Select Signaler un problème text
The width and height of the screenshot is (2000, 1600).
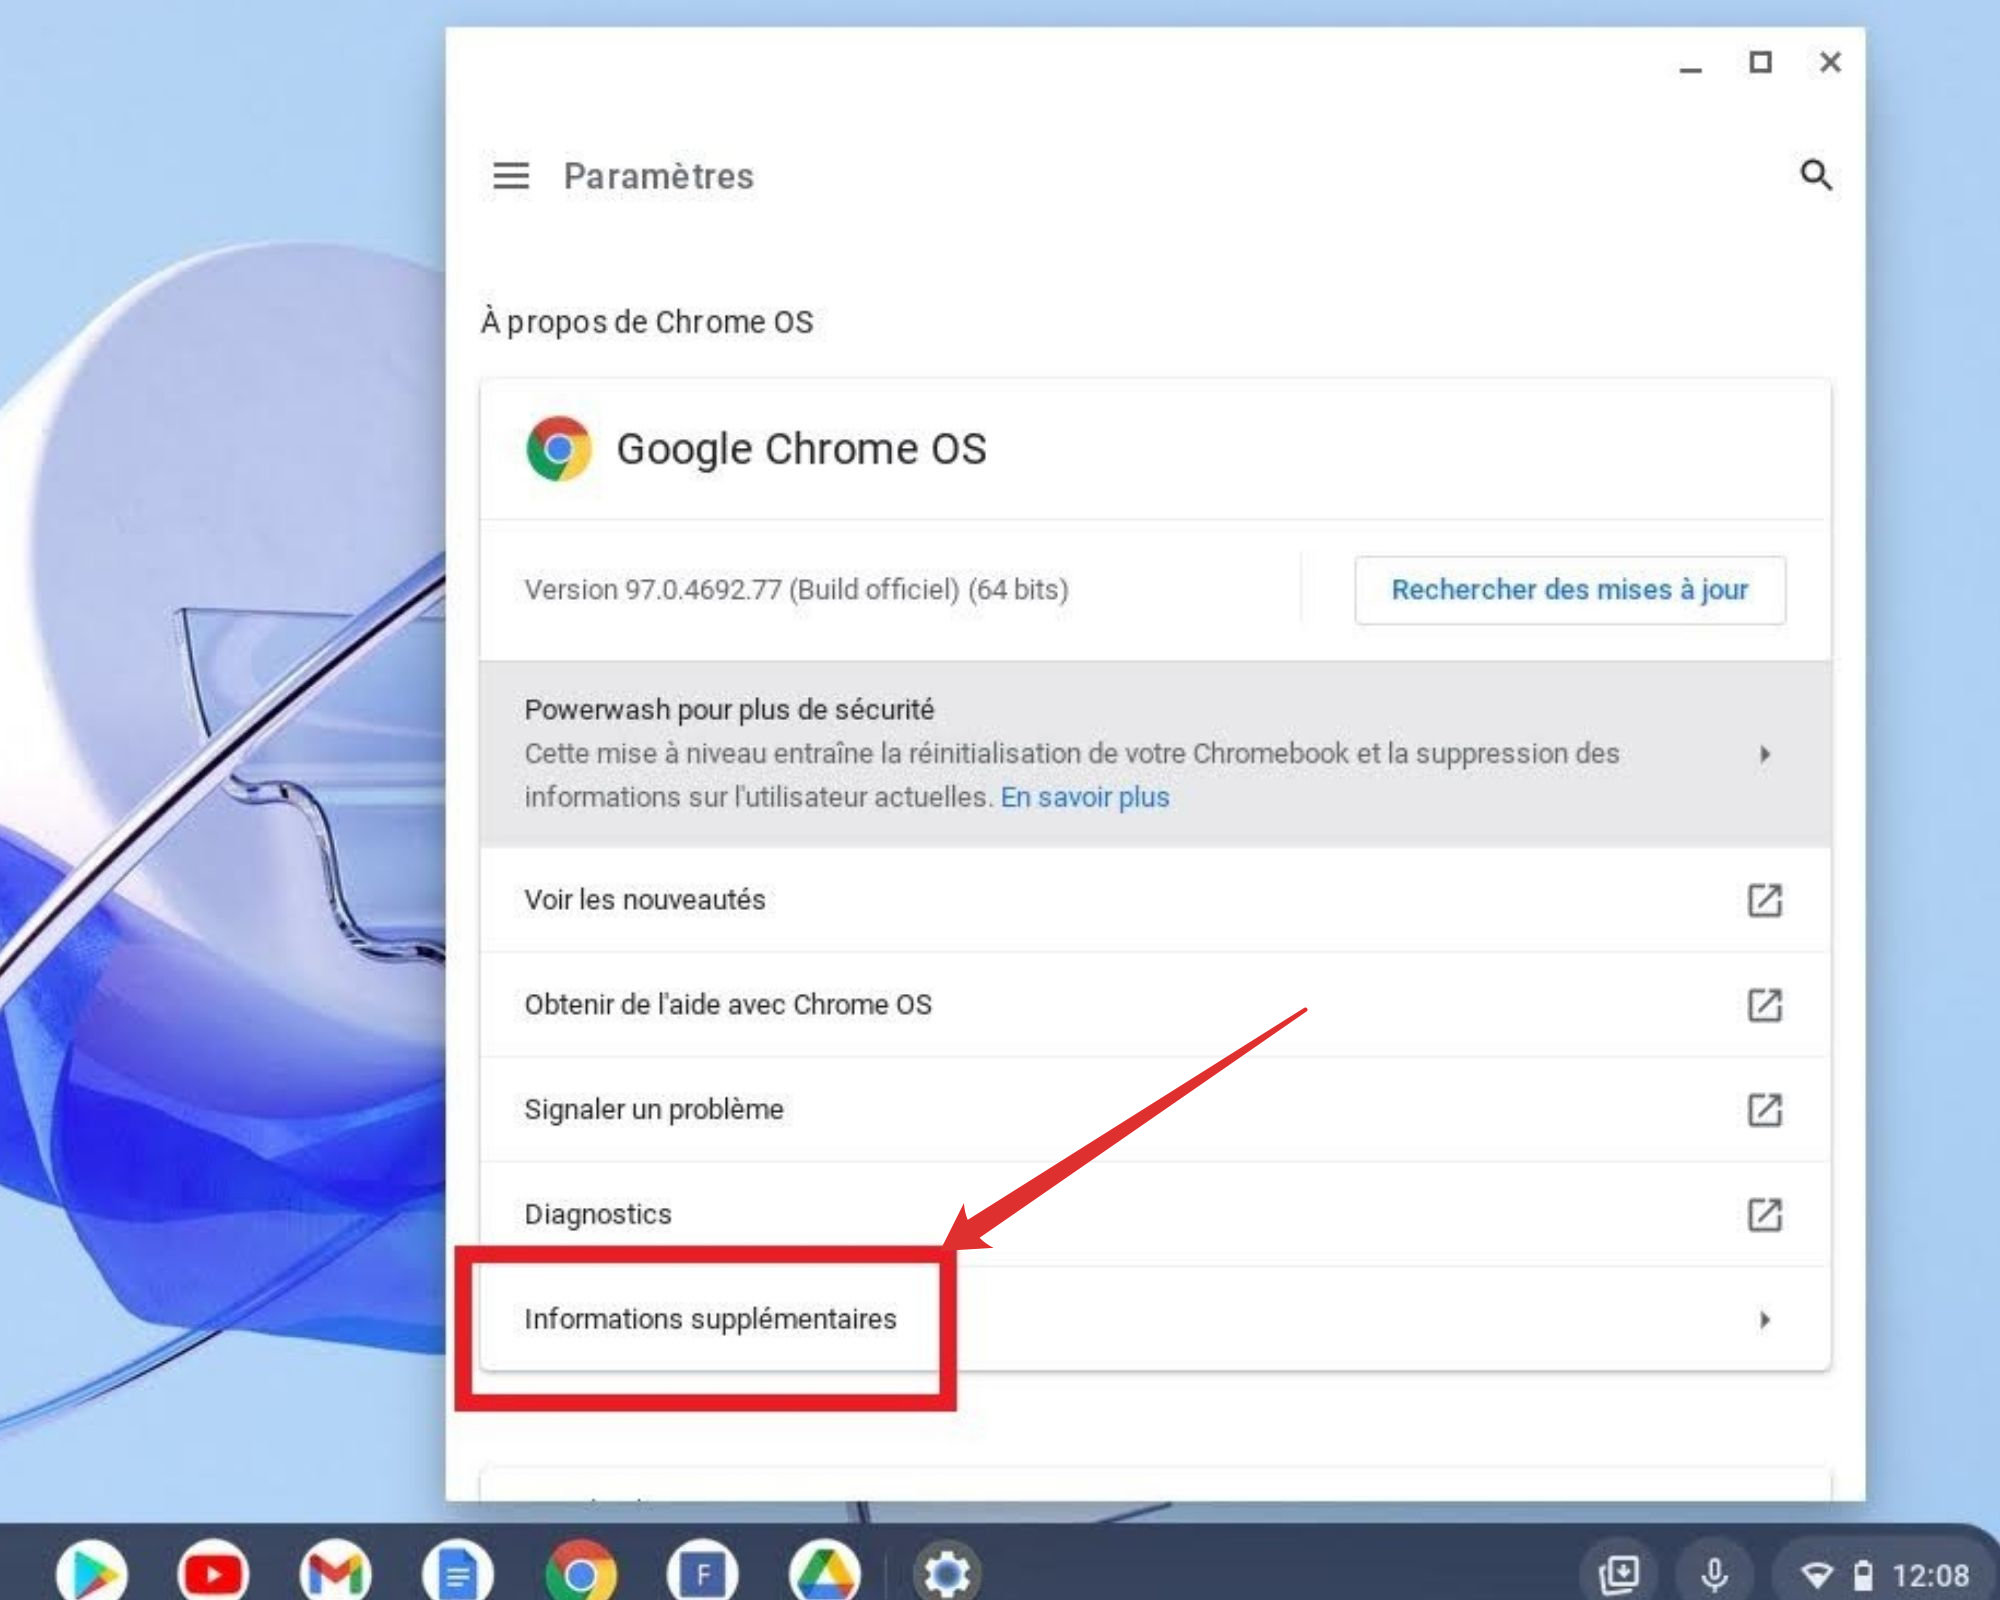click(x=654, y=1110)
